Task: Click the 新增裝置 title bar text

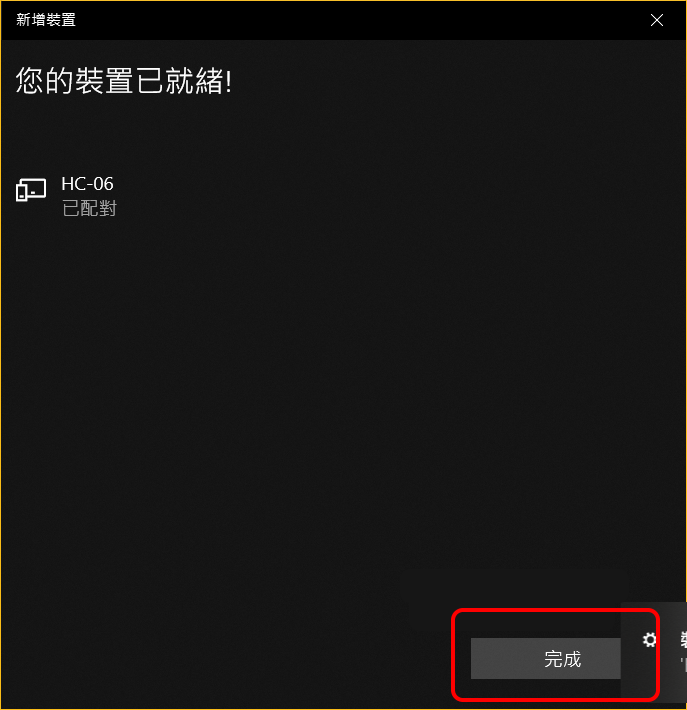Action: point(46,20)
